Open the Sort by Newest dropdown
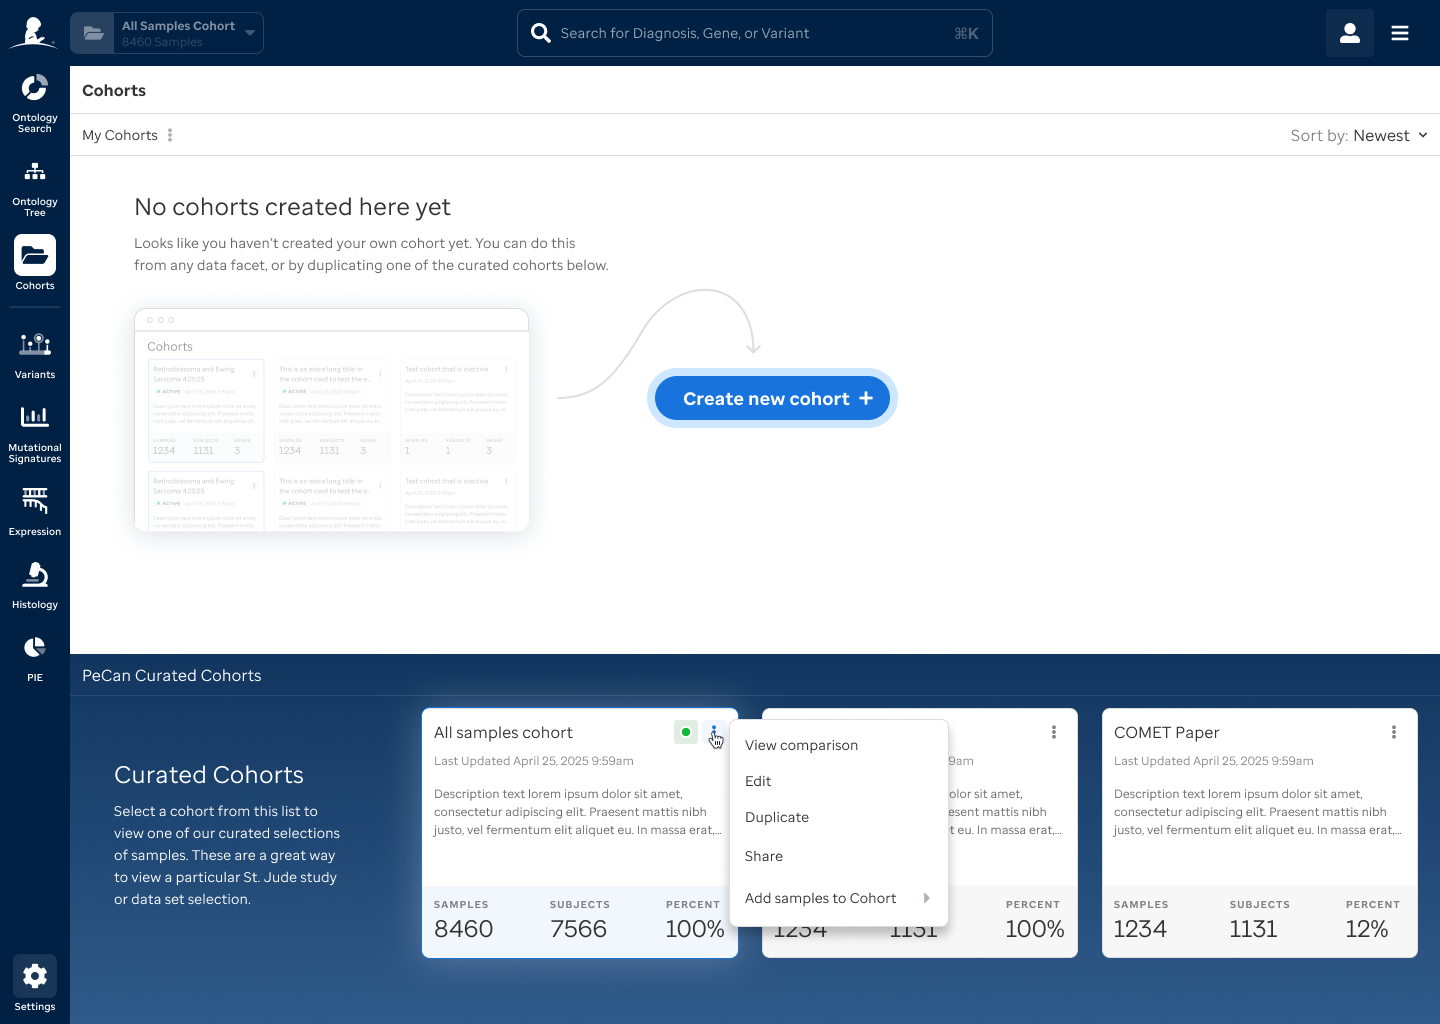This screenshot has height=1024, width=1440. (x=1359, y=135)
